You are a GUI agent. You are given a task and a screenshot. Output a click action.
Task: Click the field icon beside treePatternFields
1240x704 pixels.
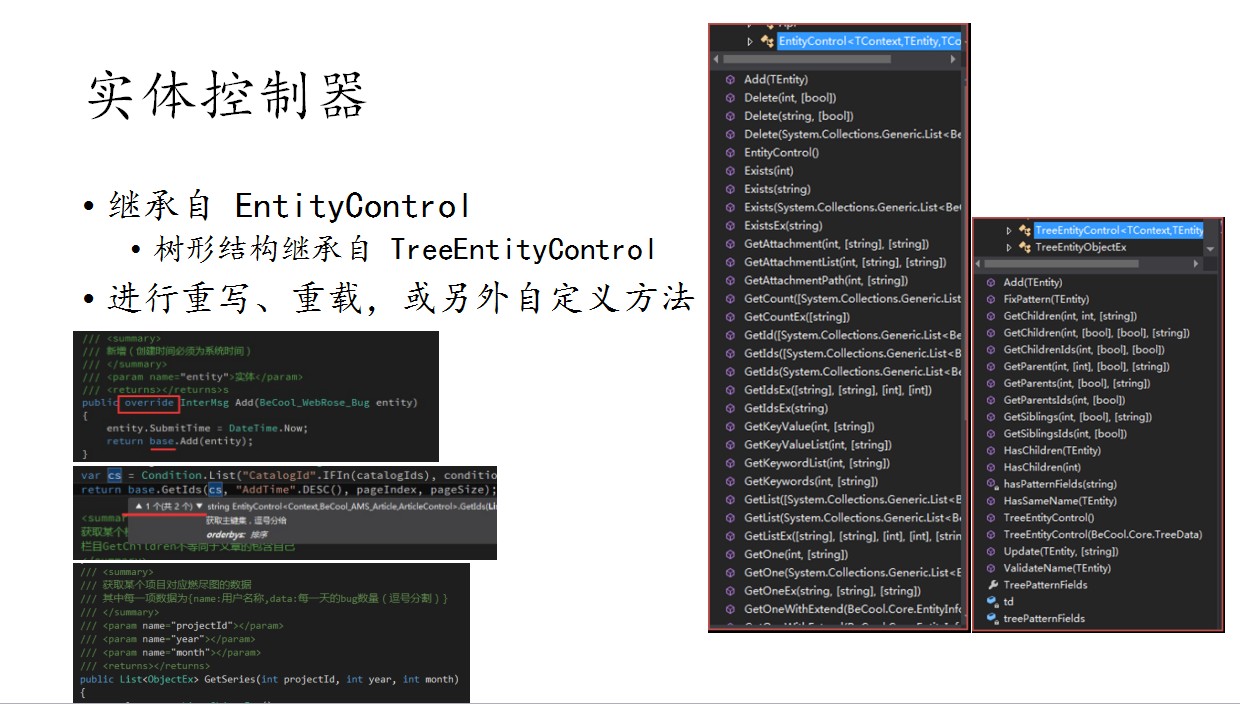pyautogui.click(x=992, y=619)
